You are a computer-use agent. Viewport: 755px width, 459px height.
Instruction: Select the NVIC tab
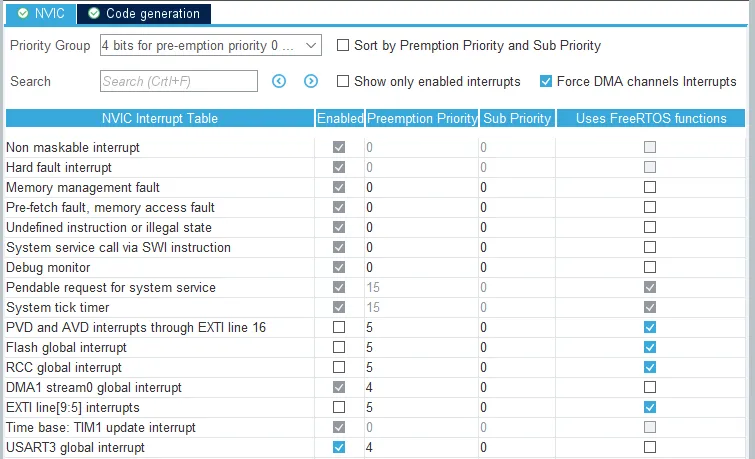tap(40, 13)
